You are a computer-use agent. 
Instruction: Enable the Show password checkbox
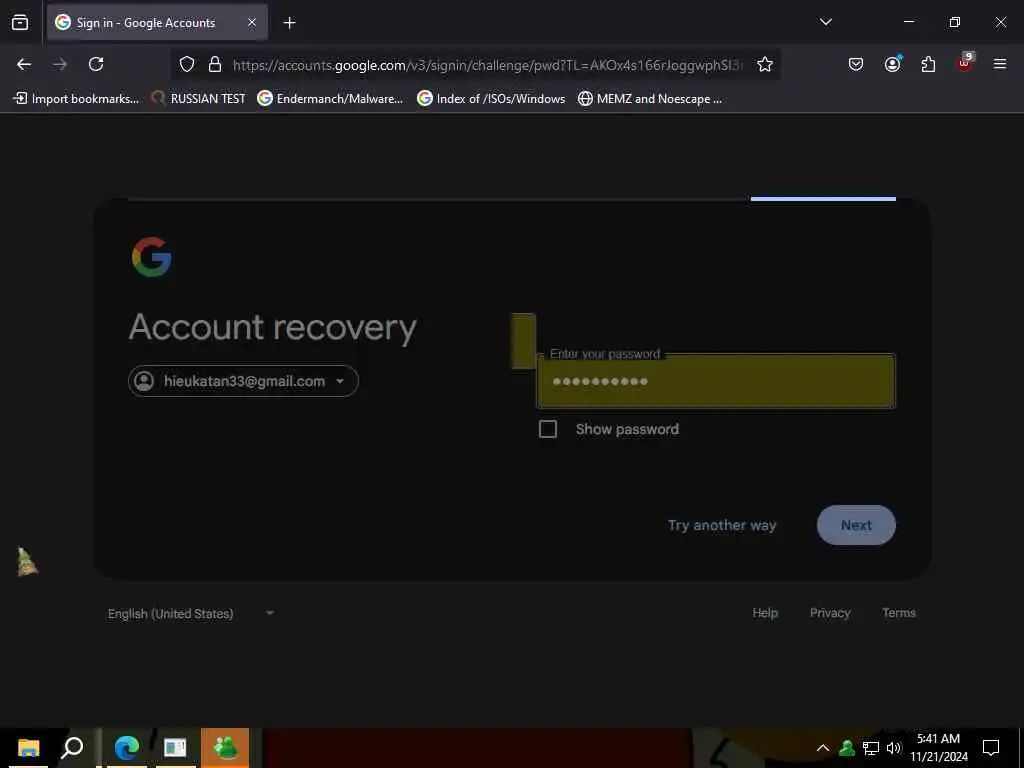click(548, 429)
